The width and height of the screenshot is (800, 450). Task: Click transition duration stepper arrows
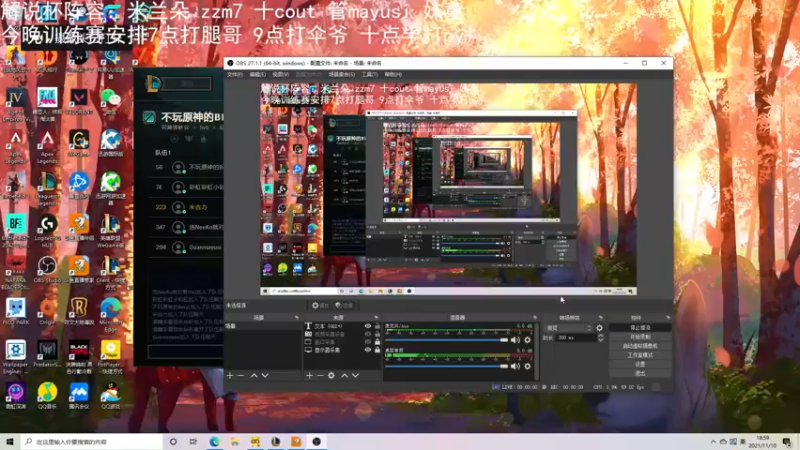pyautogui.click(x=601, y=338)
